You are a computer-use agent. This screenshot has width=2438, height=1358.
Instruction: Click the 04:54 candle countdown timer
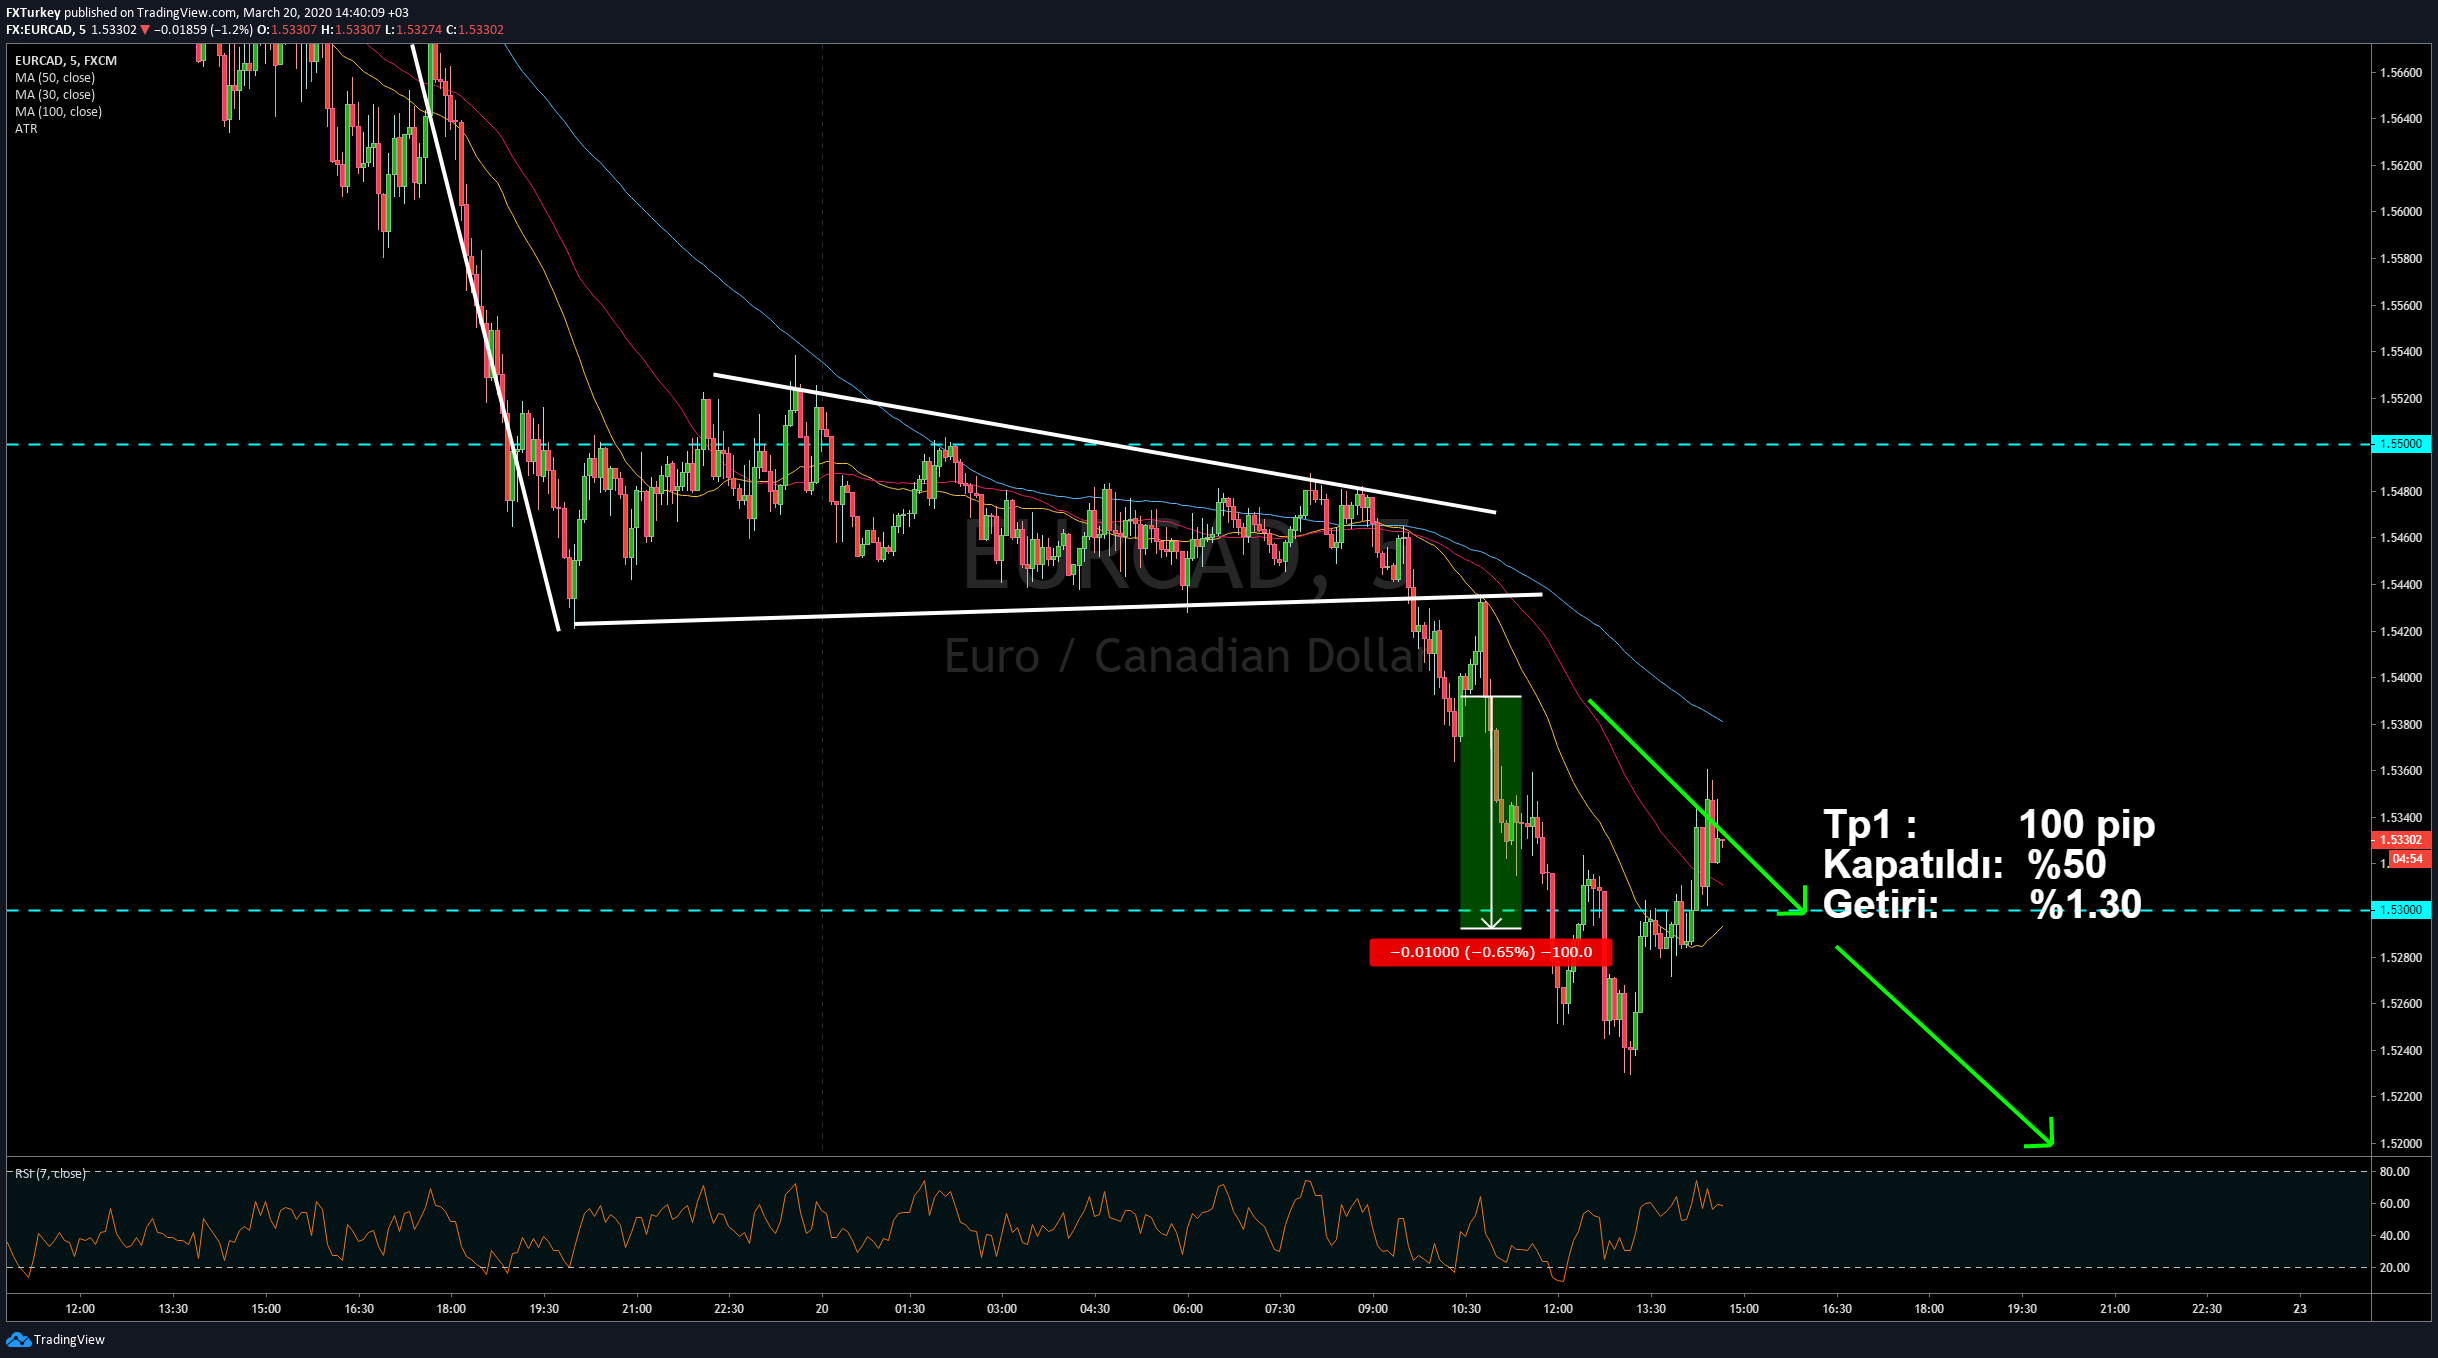coord(2407,859)
